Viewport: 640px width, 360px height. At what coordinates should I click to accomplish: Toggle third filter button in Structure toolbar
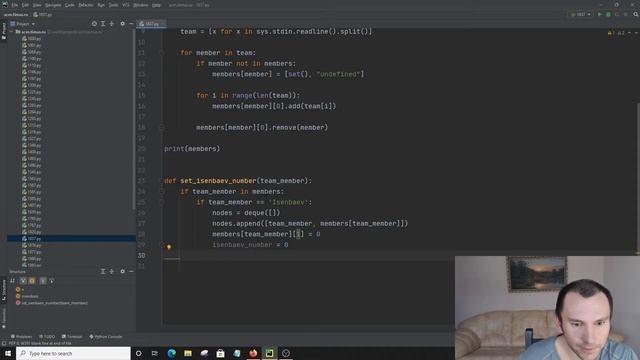click(43, 281)
